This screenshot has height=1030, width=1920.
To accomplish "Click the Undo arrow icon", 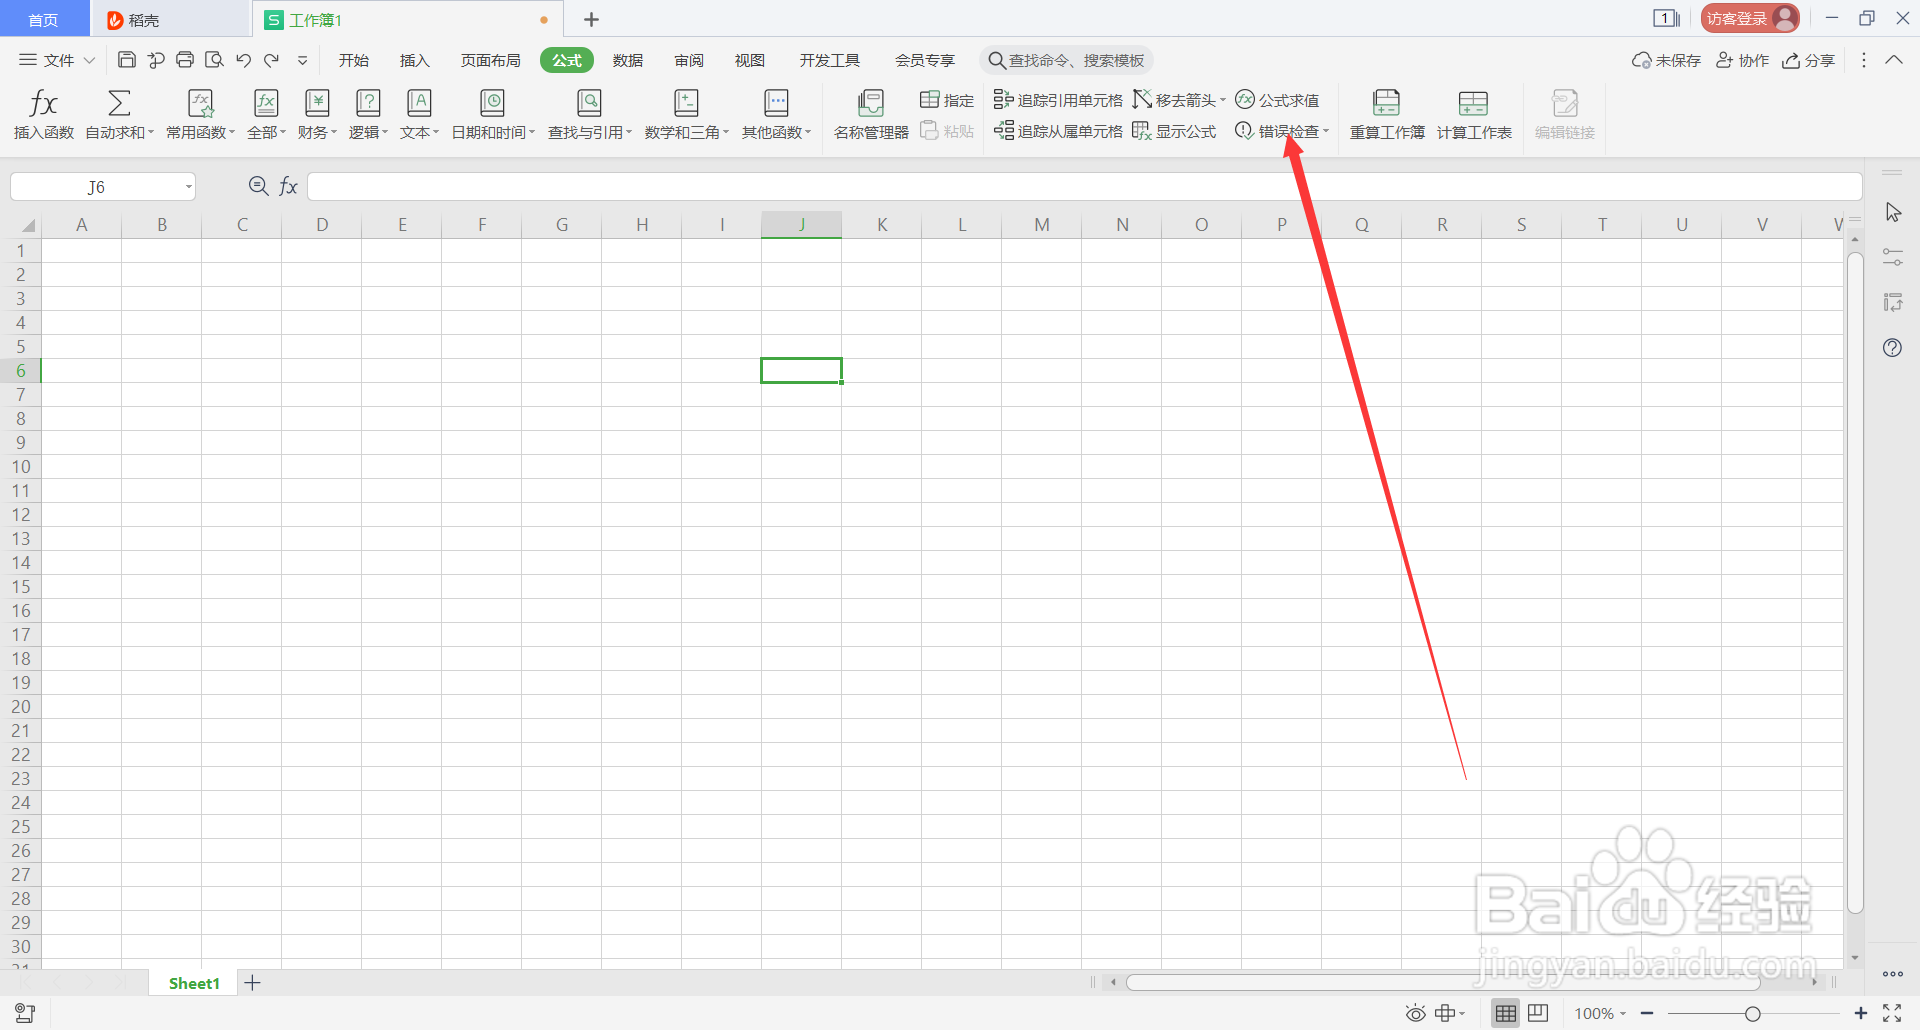I will [243, 60].
